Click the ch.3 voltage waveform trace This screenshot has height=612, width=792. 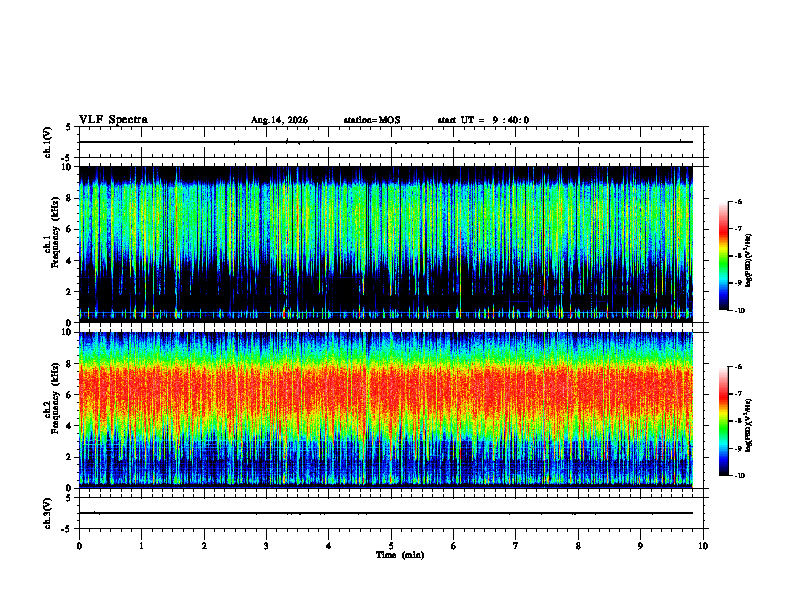[386, 513]
